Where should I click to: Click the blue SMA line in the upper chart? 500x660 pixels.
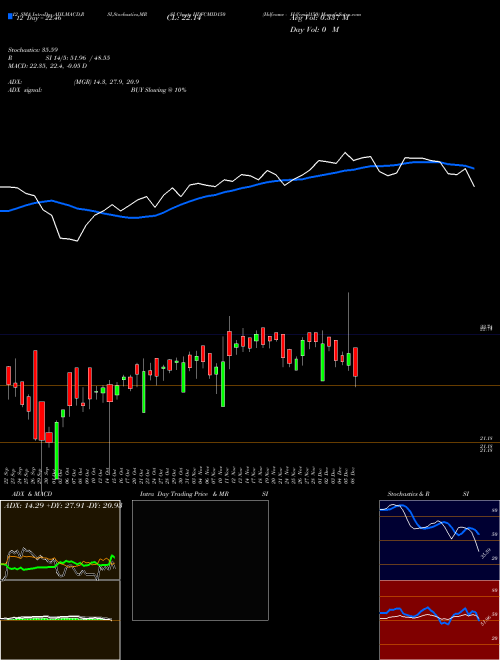[237, 189]
